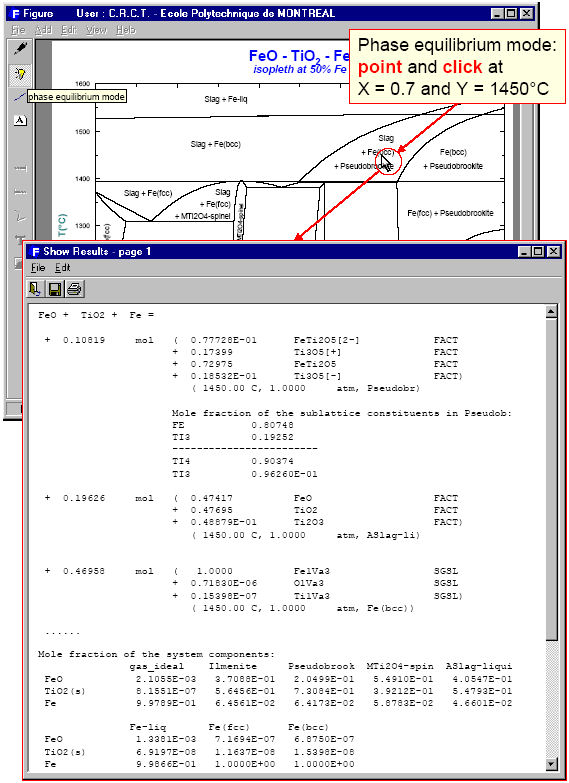
Task: Open Add menu in Figure window
Action: tap(43, 30)
